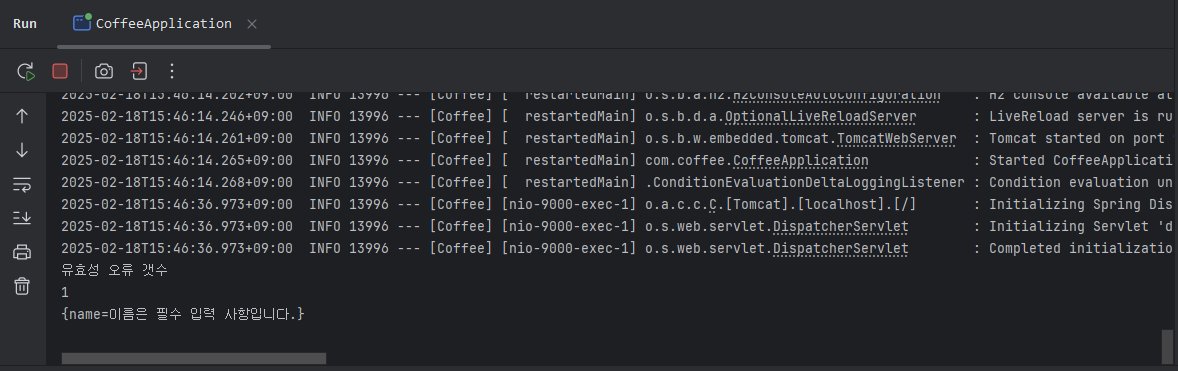The height and width of the screenshot is (371, 1178).
Task: Rerun CoffeeApplication with the rerun icon
Action: [x=26, y=71]
